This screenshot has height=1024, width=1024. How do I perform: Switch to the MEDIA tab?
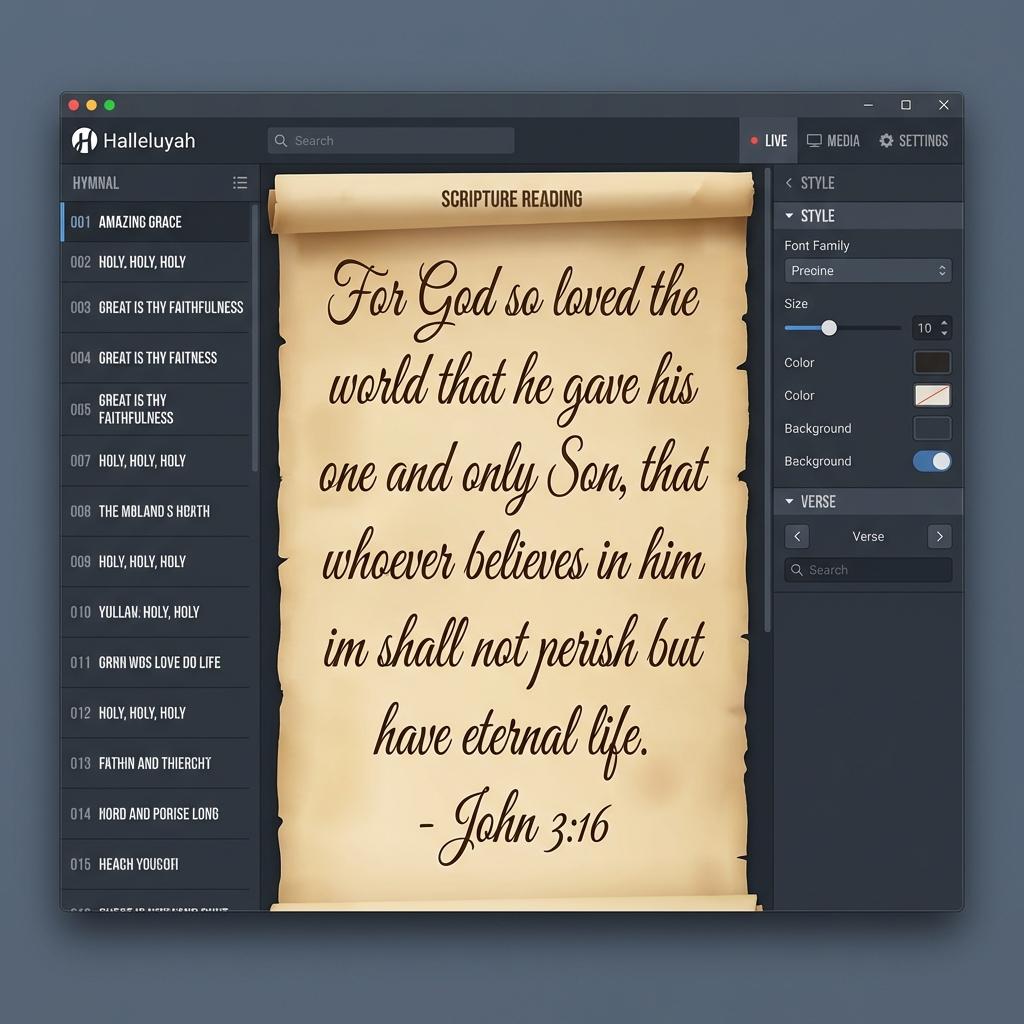[x=833, y=140]
